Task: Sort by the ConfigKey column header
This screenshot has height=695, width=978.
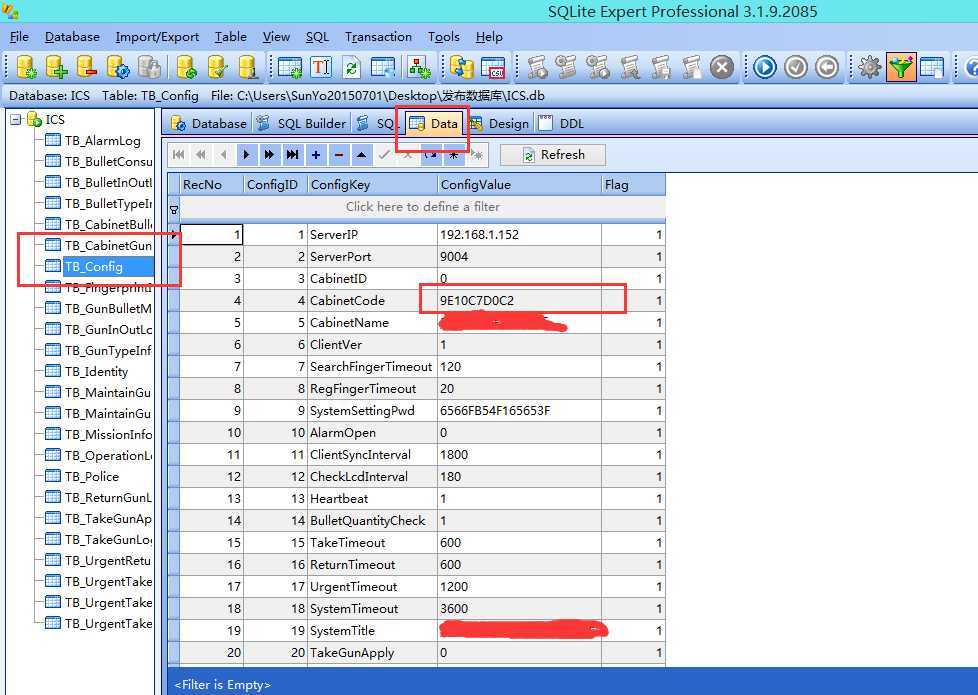Action: coord(372,185)
